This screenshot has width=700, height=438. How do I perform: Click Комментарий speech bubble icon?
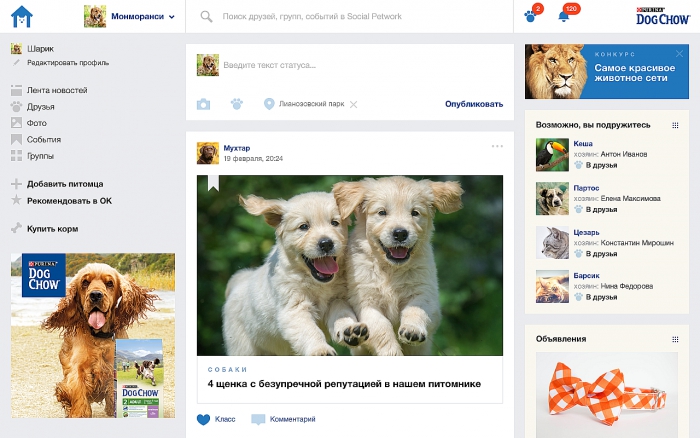point(258,419)
